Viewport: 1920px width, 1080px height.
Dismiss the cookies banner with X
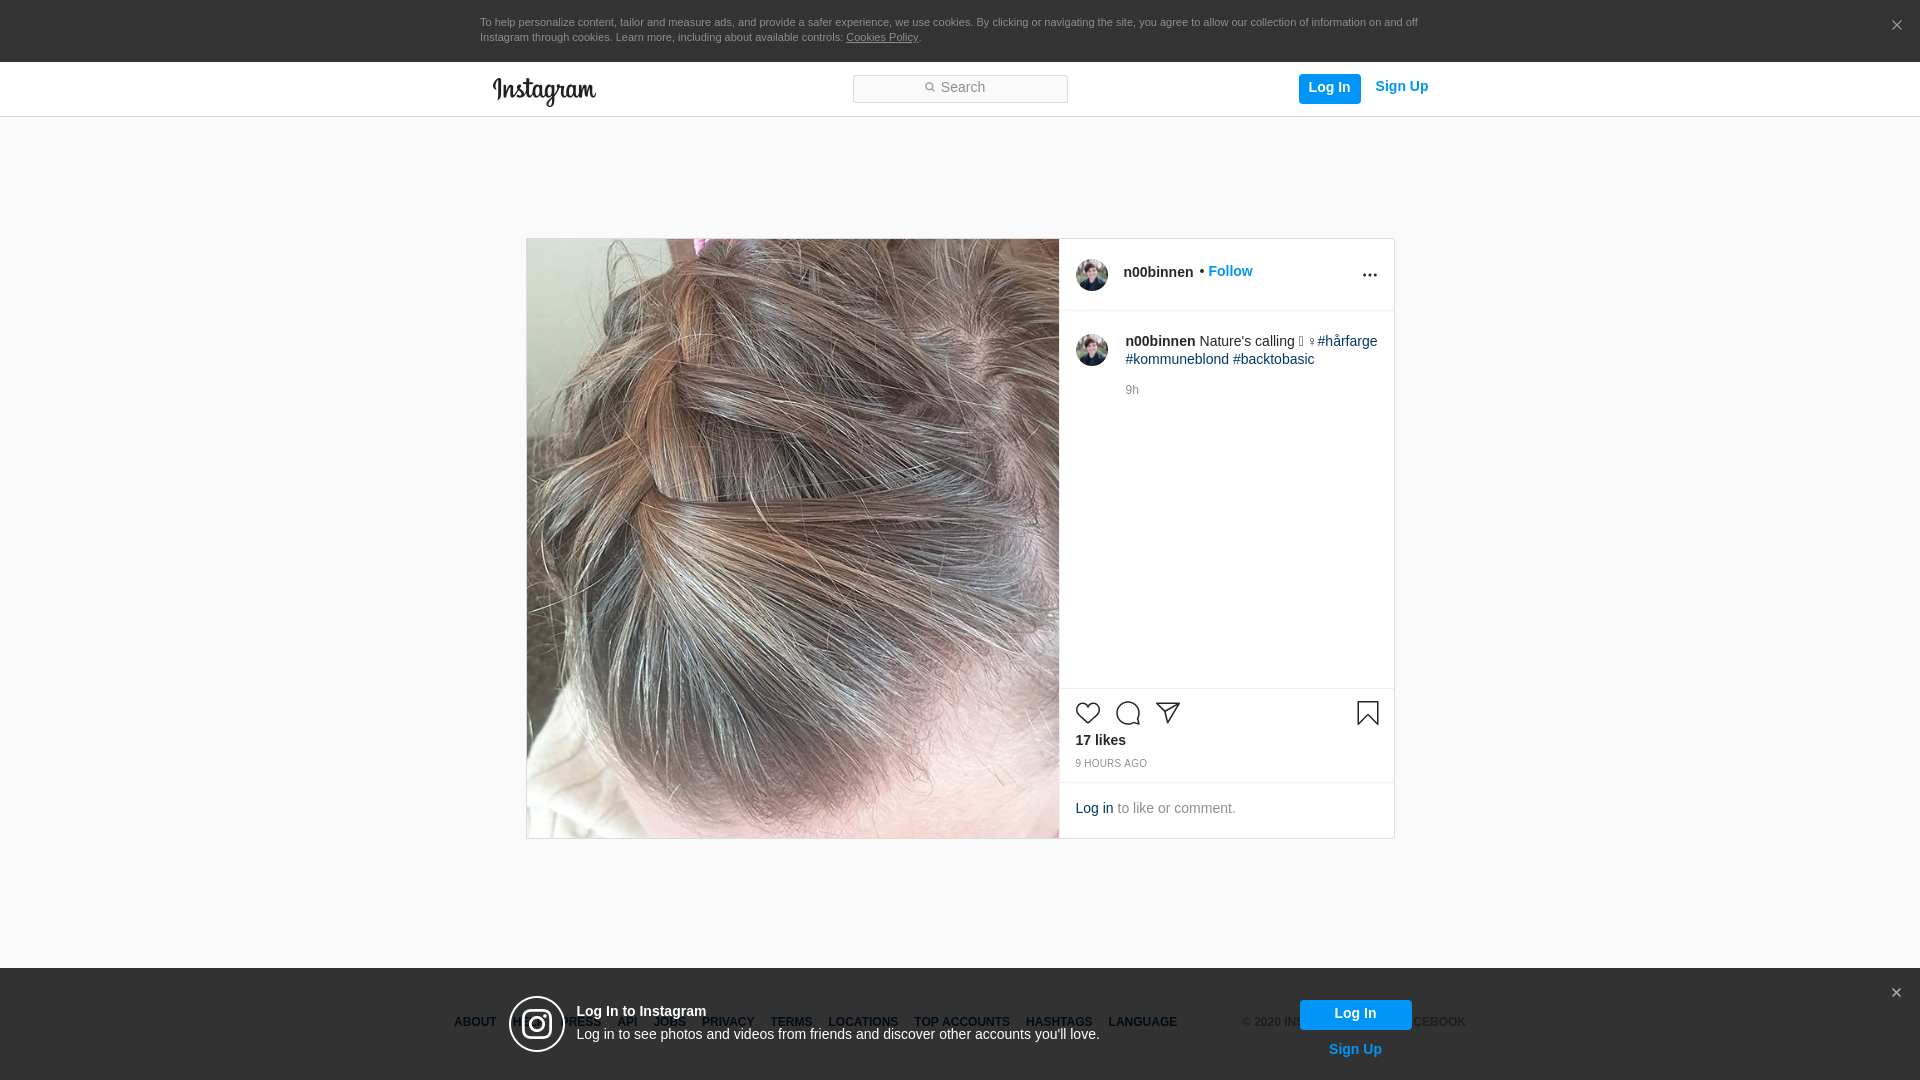tap(1896, 26)
